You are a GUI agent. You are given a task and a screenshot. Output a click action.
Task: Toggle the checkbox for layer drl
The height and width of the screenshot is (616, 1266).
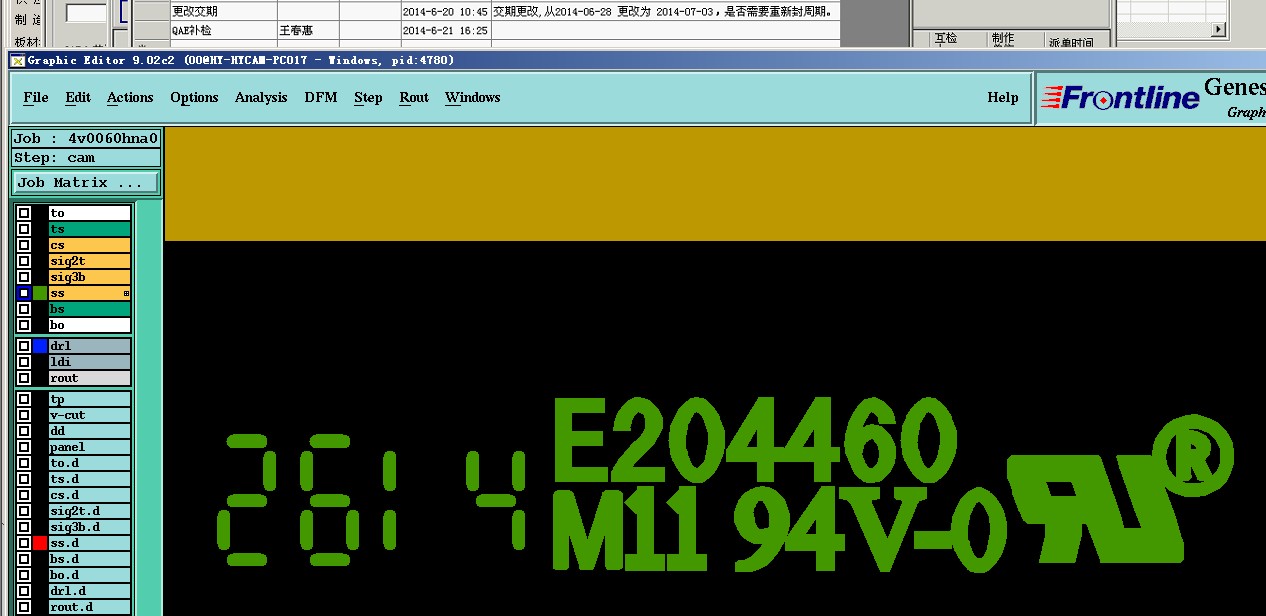click(x=24, y=346)
